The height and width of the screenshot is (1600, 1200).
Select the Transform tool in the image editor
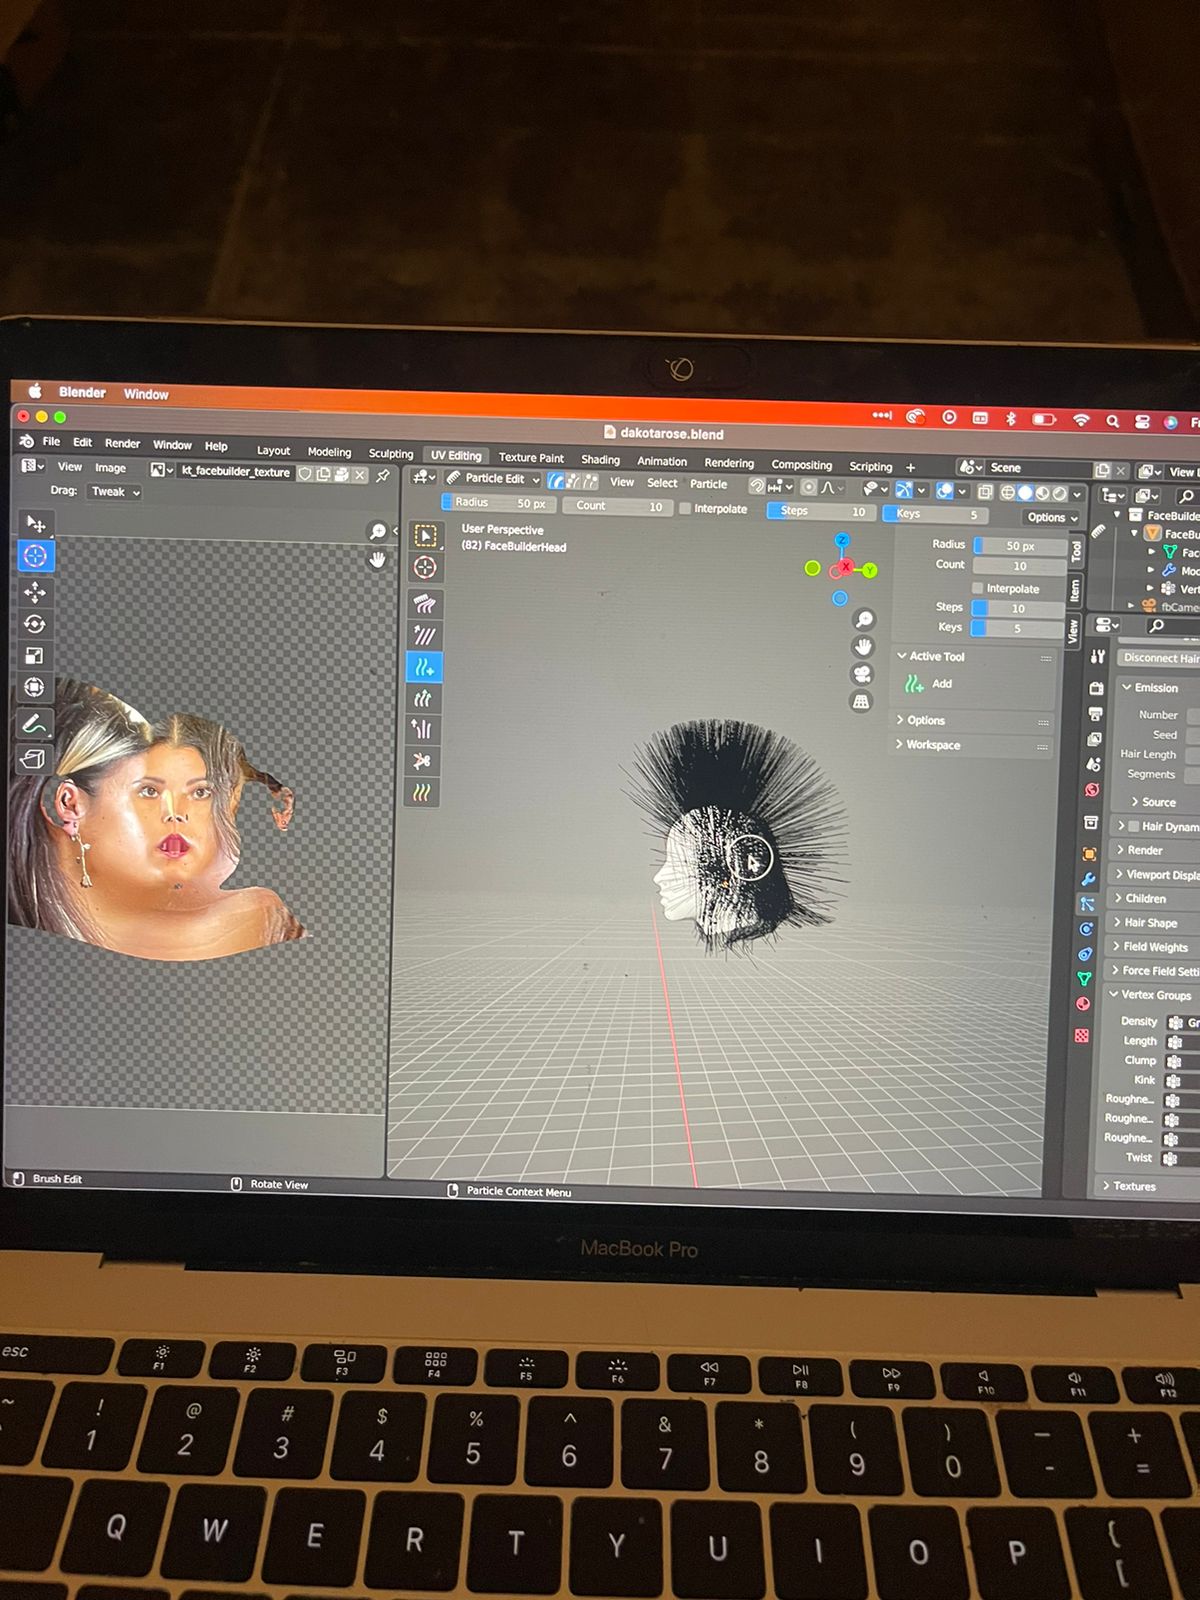coord(35,688)
